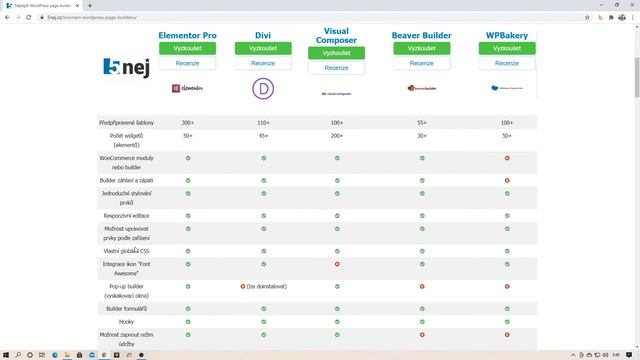Open Recenze for Beaver Builder

coord(422,63)
